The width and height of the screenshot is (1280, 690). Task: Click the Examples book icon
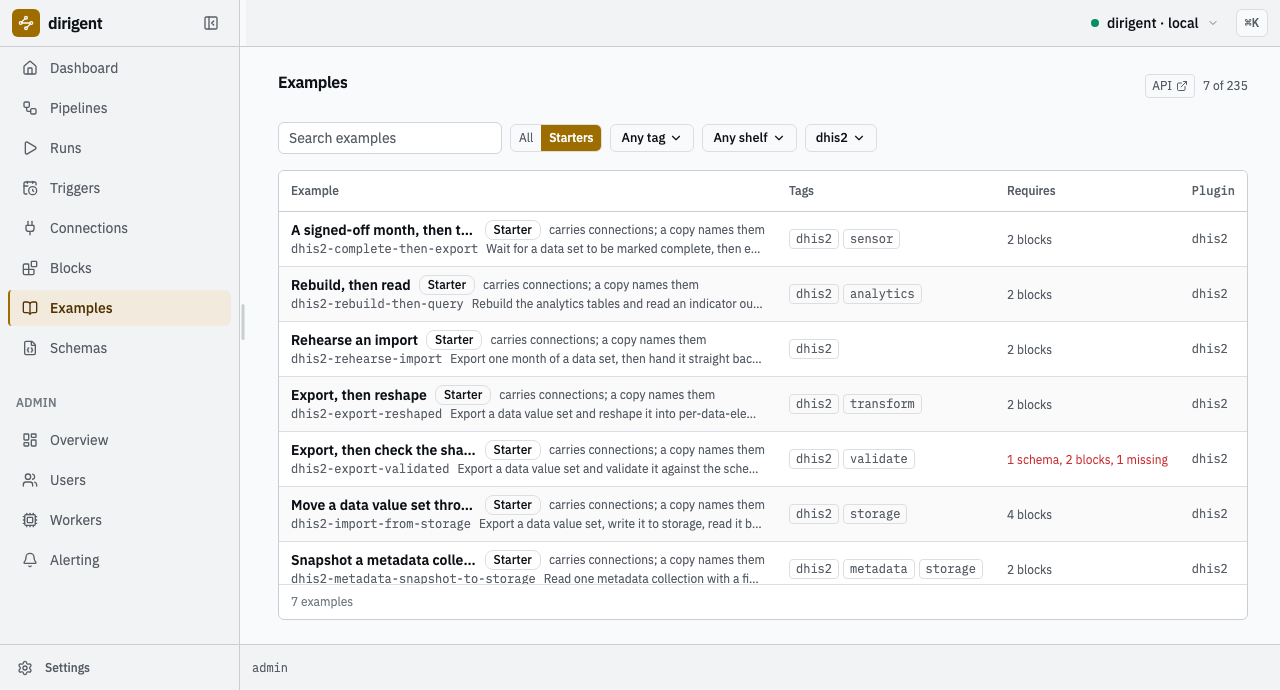click(30, 308)
